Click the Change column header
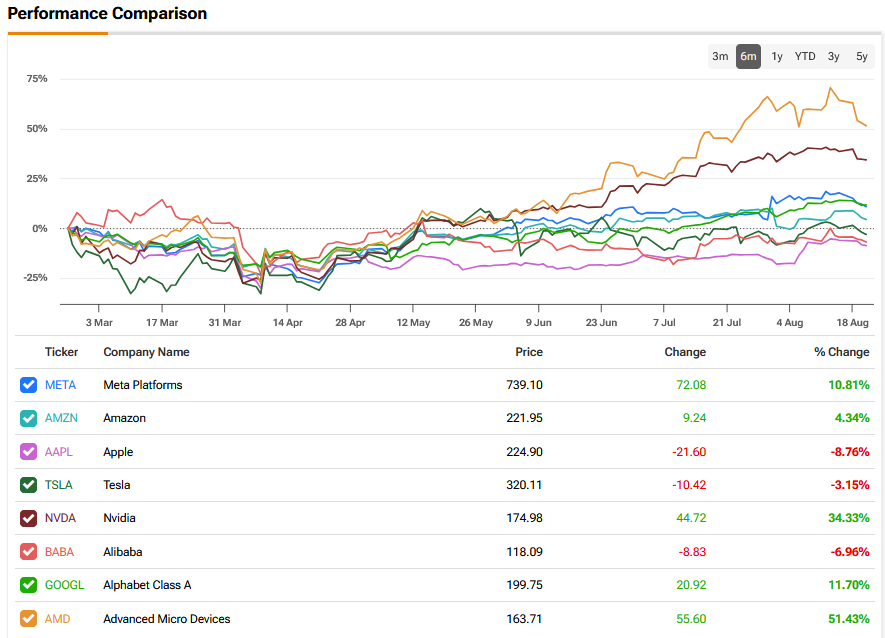885x638 pixels. [x=685, y=352]
